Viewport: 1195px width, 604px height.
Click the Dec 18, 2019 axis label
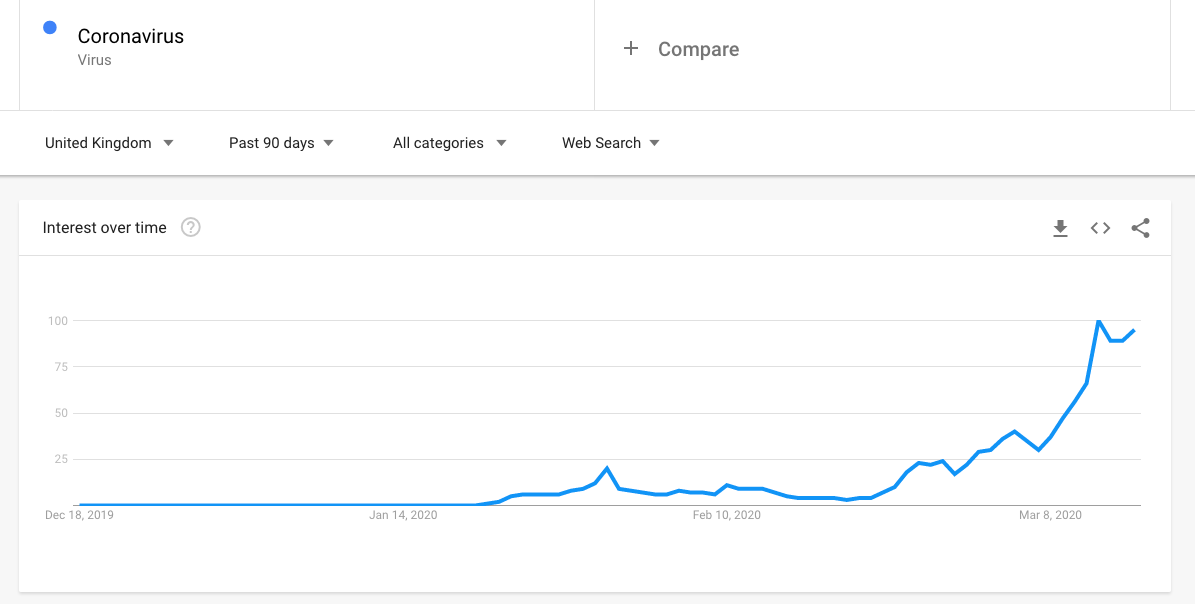(79, 516)
